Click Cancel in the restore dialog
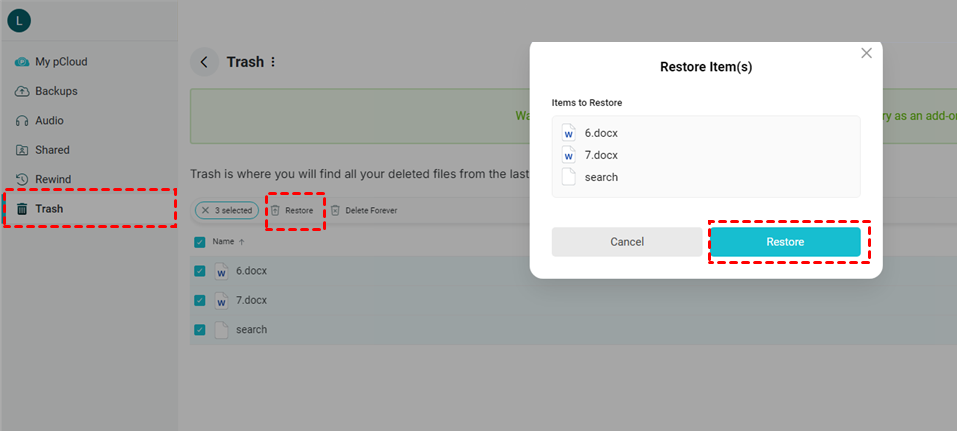The image size is (957, 431). (x=627, y=242)
